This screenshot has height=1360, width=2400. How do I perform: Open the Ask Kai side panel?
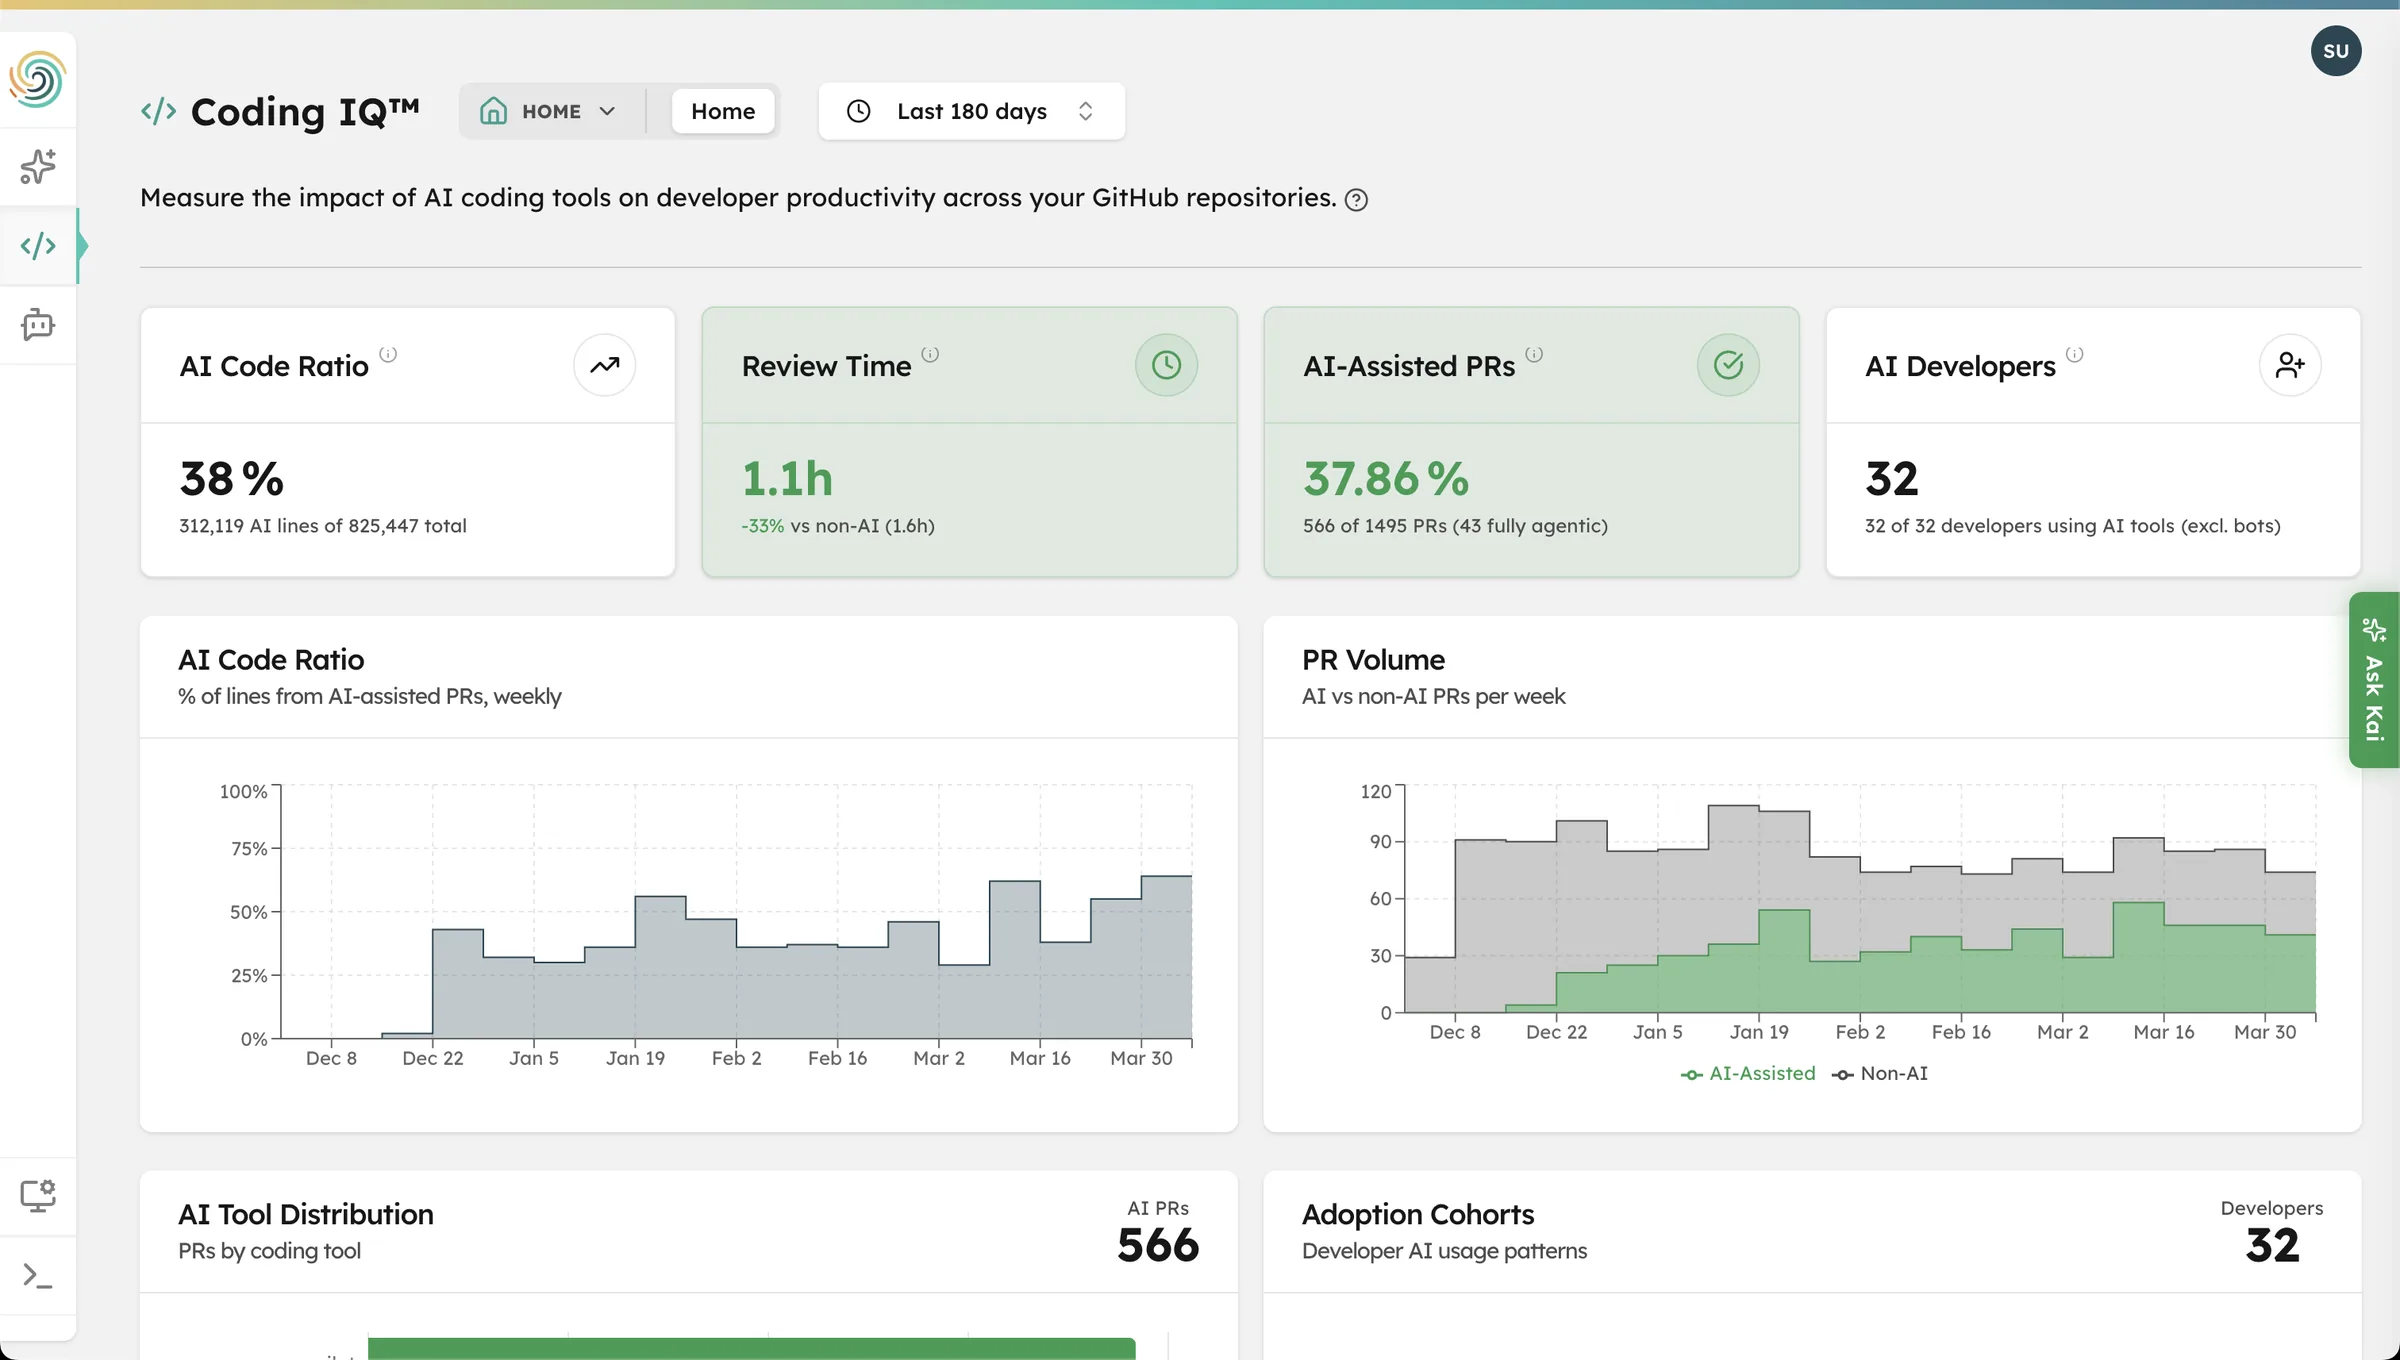2374,682
